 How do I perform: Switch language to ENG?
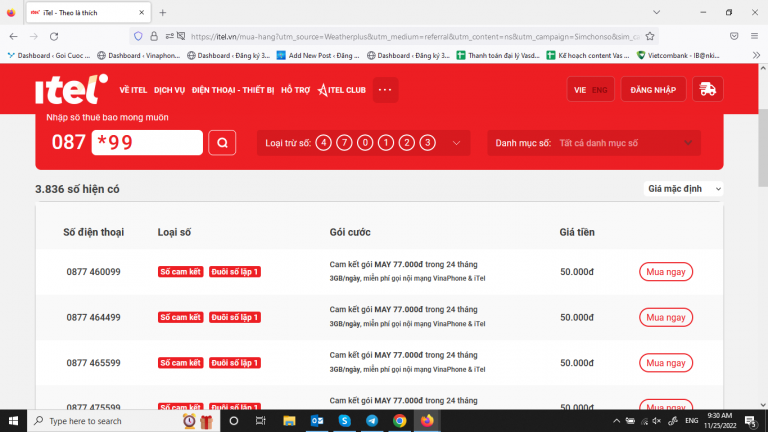pyautogui.click(x=600, y=90)
